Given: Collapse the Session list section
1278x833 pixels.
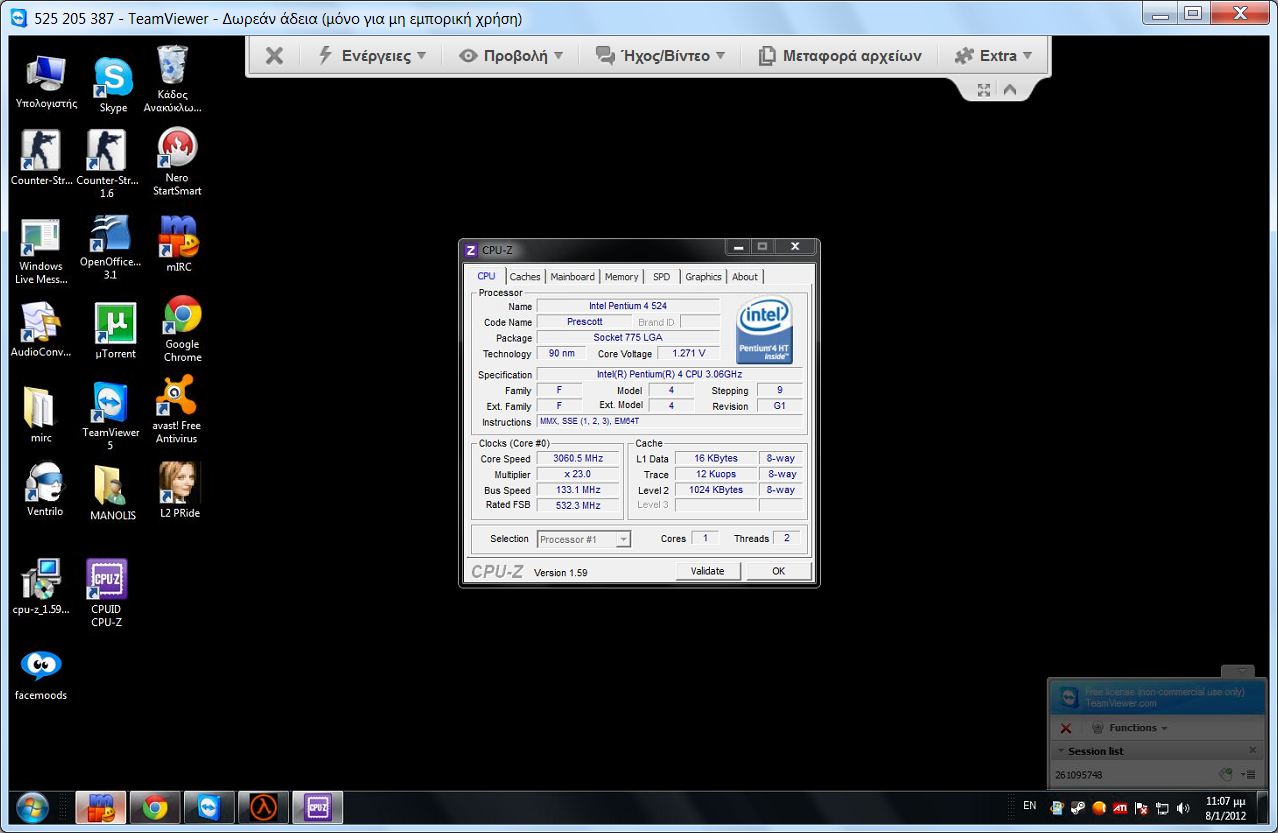Looking at the screenshot, I should coord(1061,751).
